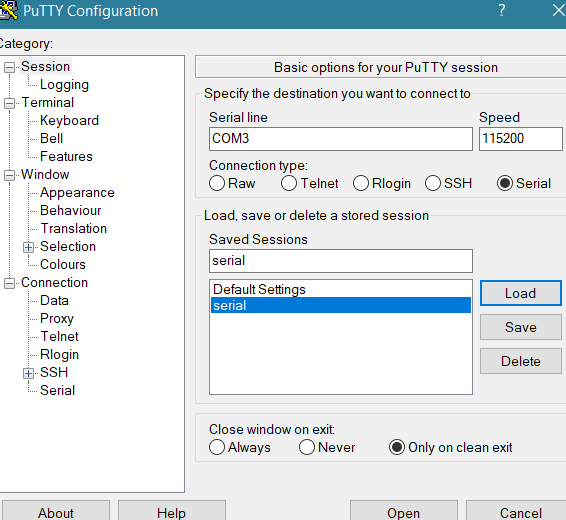
Task: Click the PuTTY icon in title bar
Action: click(x=9, y=10)
